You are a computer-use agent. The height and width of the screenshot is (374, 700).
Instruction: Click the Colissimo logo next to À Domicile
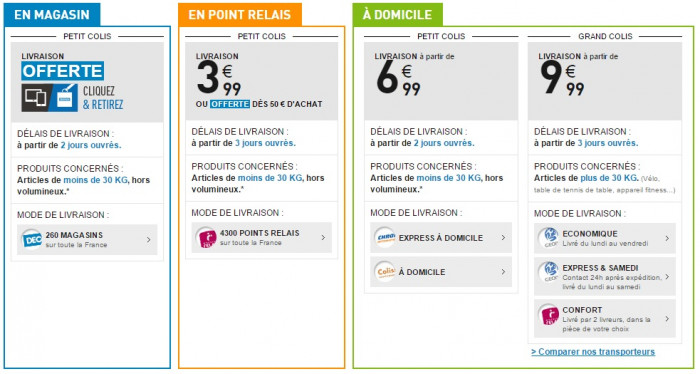pos(385,271)
